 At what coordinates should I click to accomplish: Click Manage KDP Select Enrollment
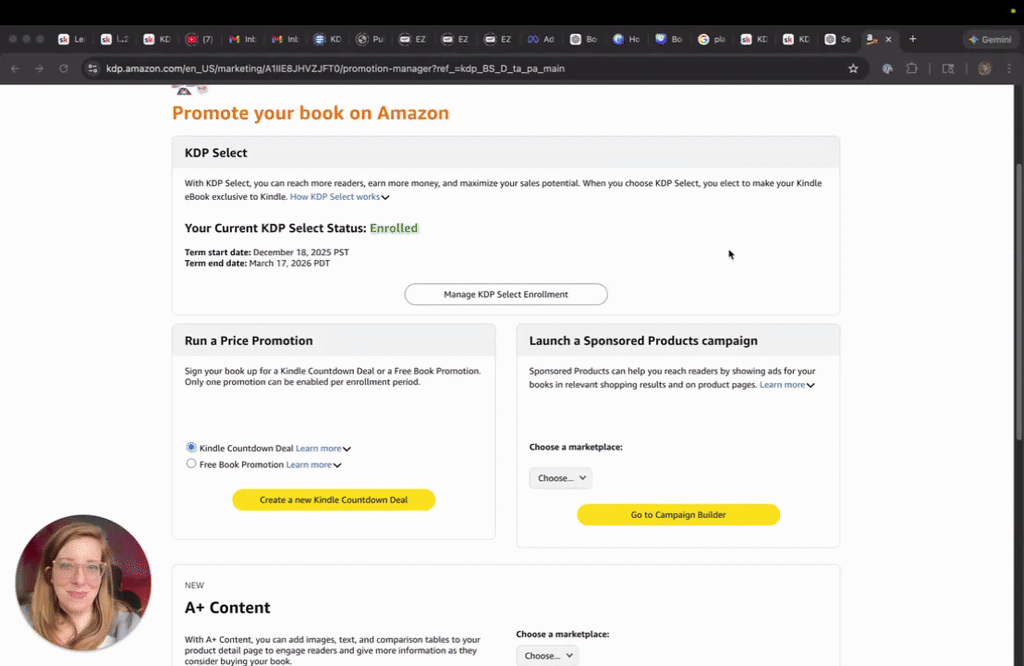[x=505, y=294]
